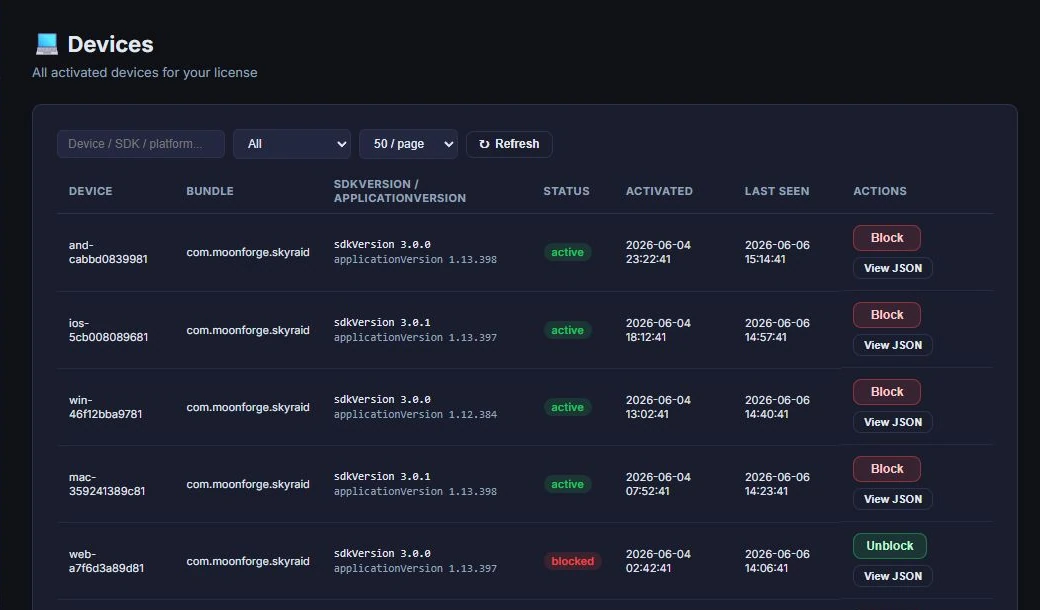Click active badge in ios-5cb008089681 row
This screenshot has height=610, width=1040.
[x=567, y=330]
